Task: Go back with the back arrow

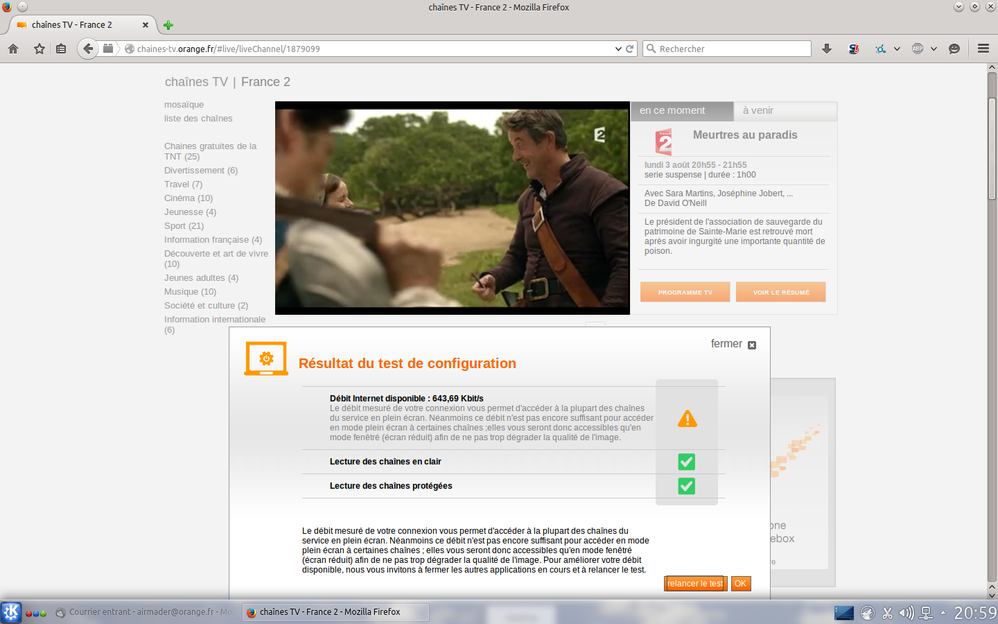Action: tap(88, 48)
